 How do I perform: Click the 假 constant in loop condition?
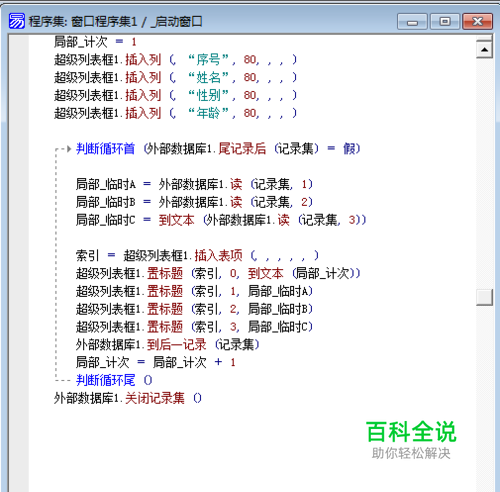click(349, 149)
